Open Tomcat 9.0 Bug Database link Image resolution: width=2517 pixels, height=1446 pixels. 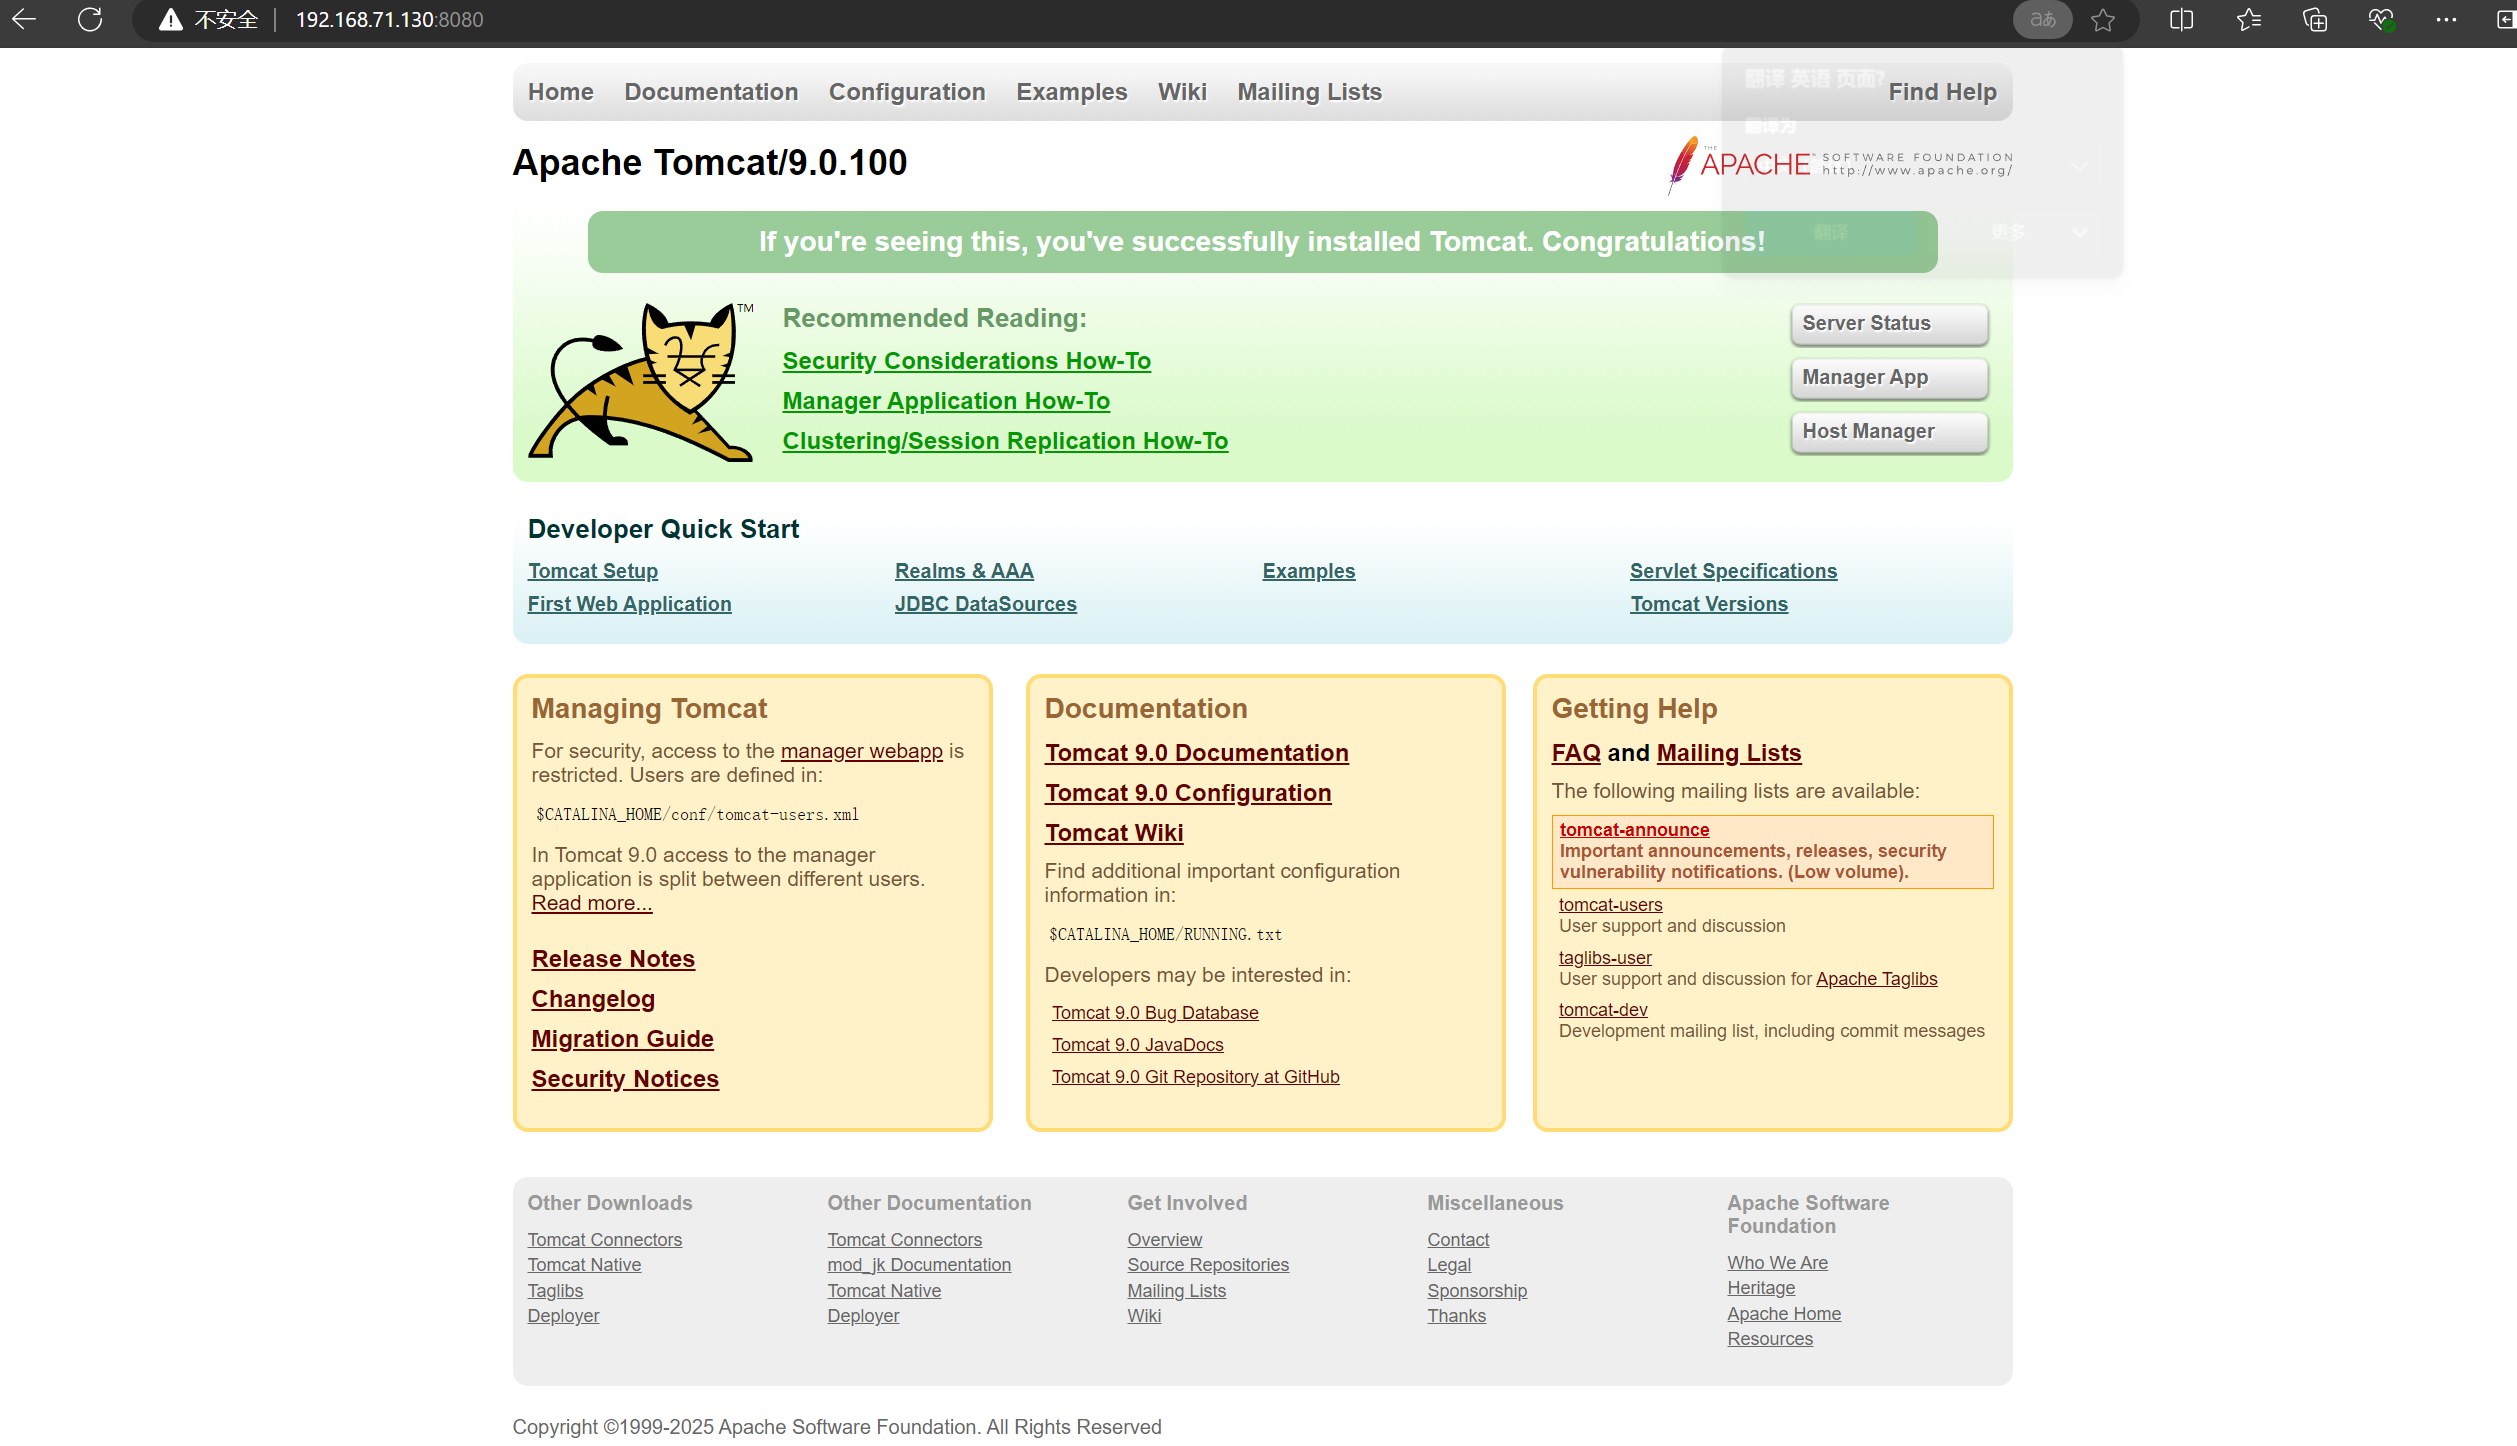[1155, 1013]
